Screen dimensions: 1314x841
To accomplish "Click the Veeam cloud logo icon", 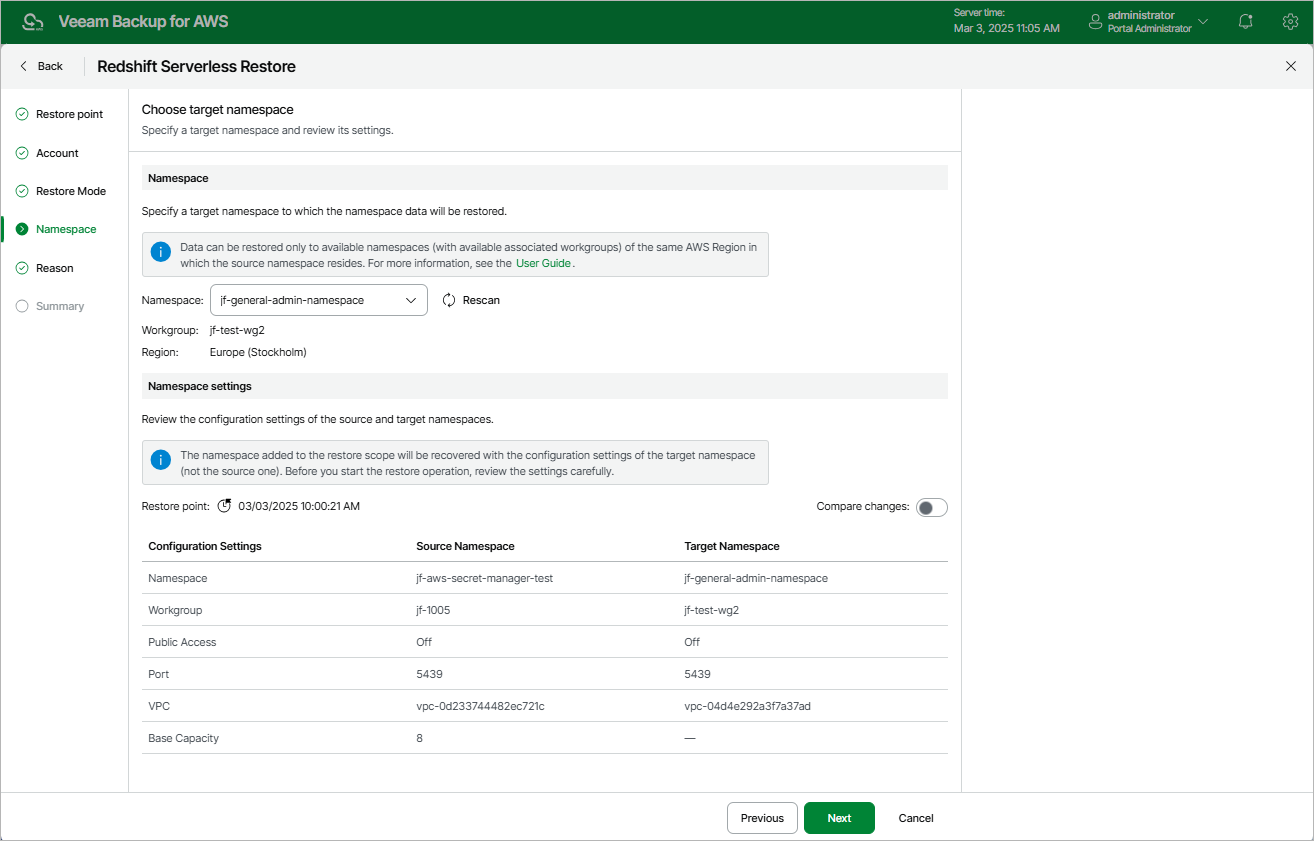I will (33, 22).
